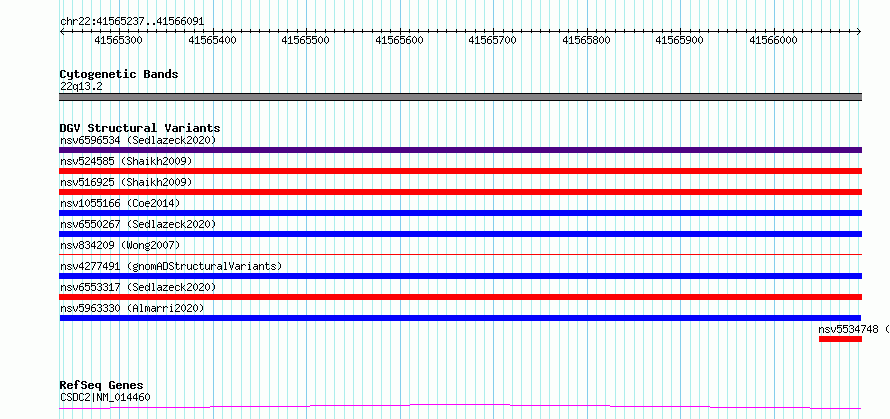Click the blue bar under nsv6550267
This screenshot has width=890, height=419.
[460, 234]
